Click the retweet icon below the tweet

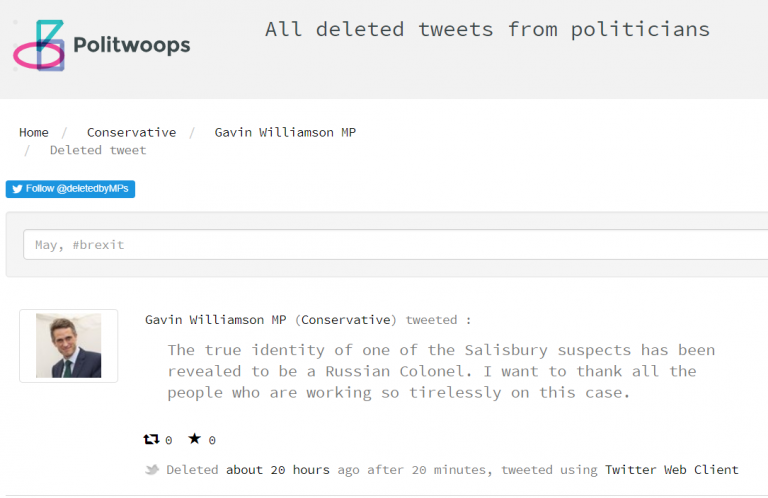coord(152,439)
